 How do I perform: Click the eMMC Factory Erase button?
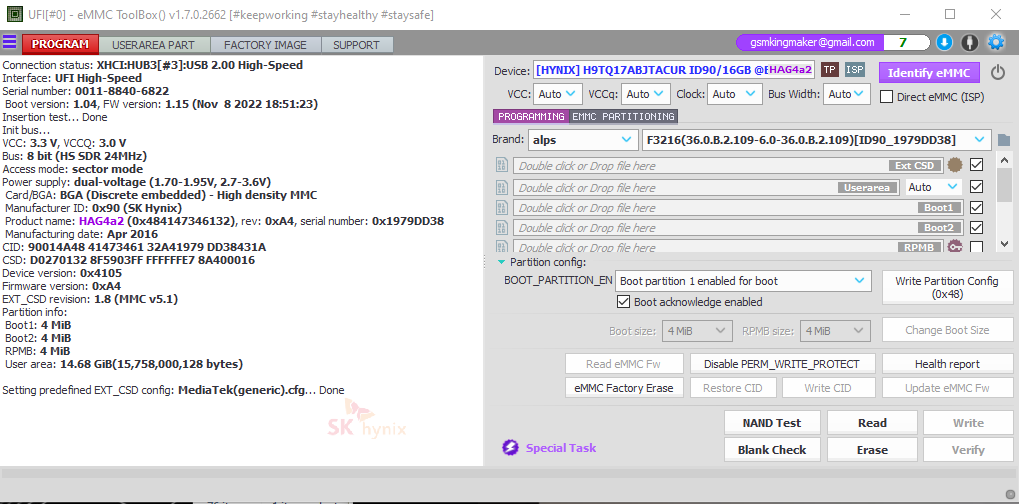pyautogui.click(x=624, y=388)
